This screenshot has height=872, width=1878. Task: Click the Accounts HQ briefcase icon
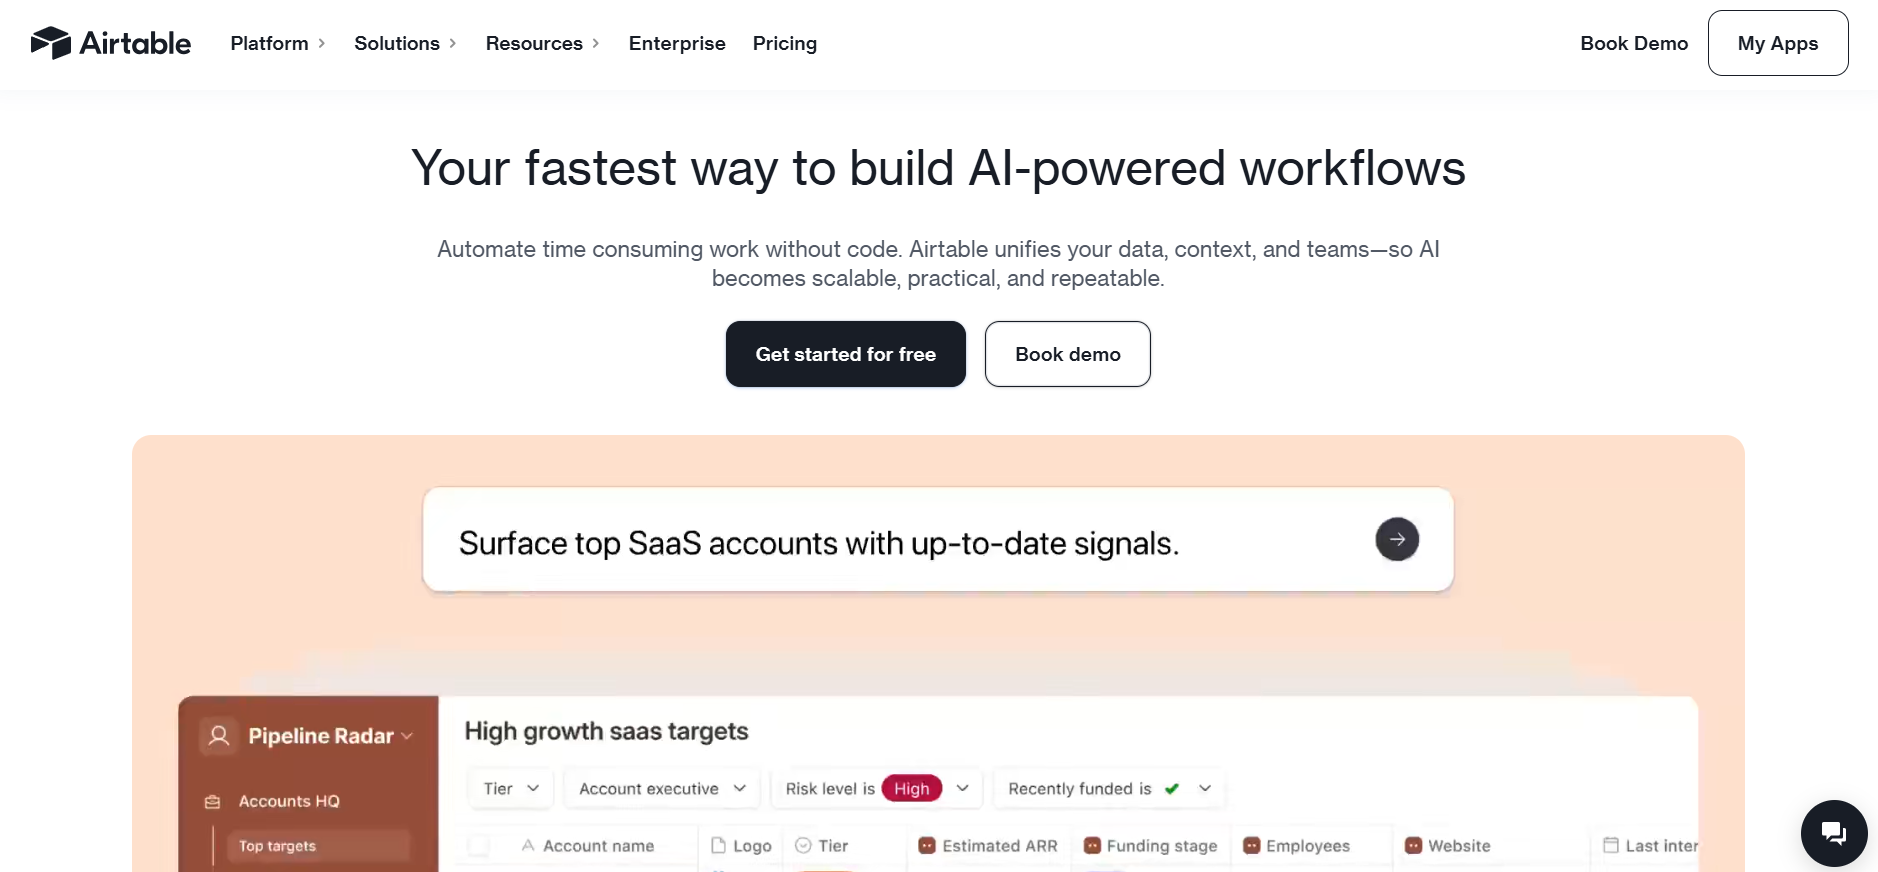[x=212, y=802]
